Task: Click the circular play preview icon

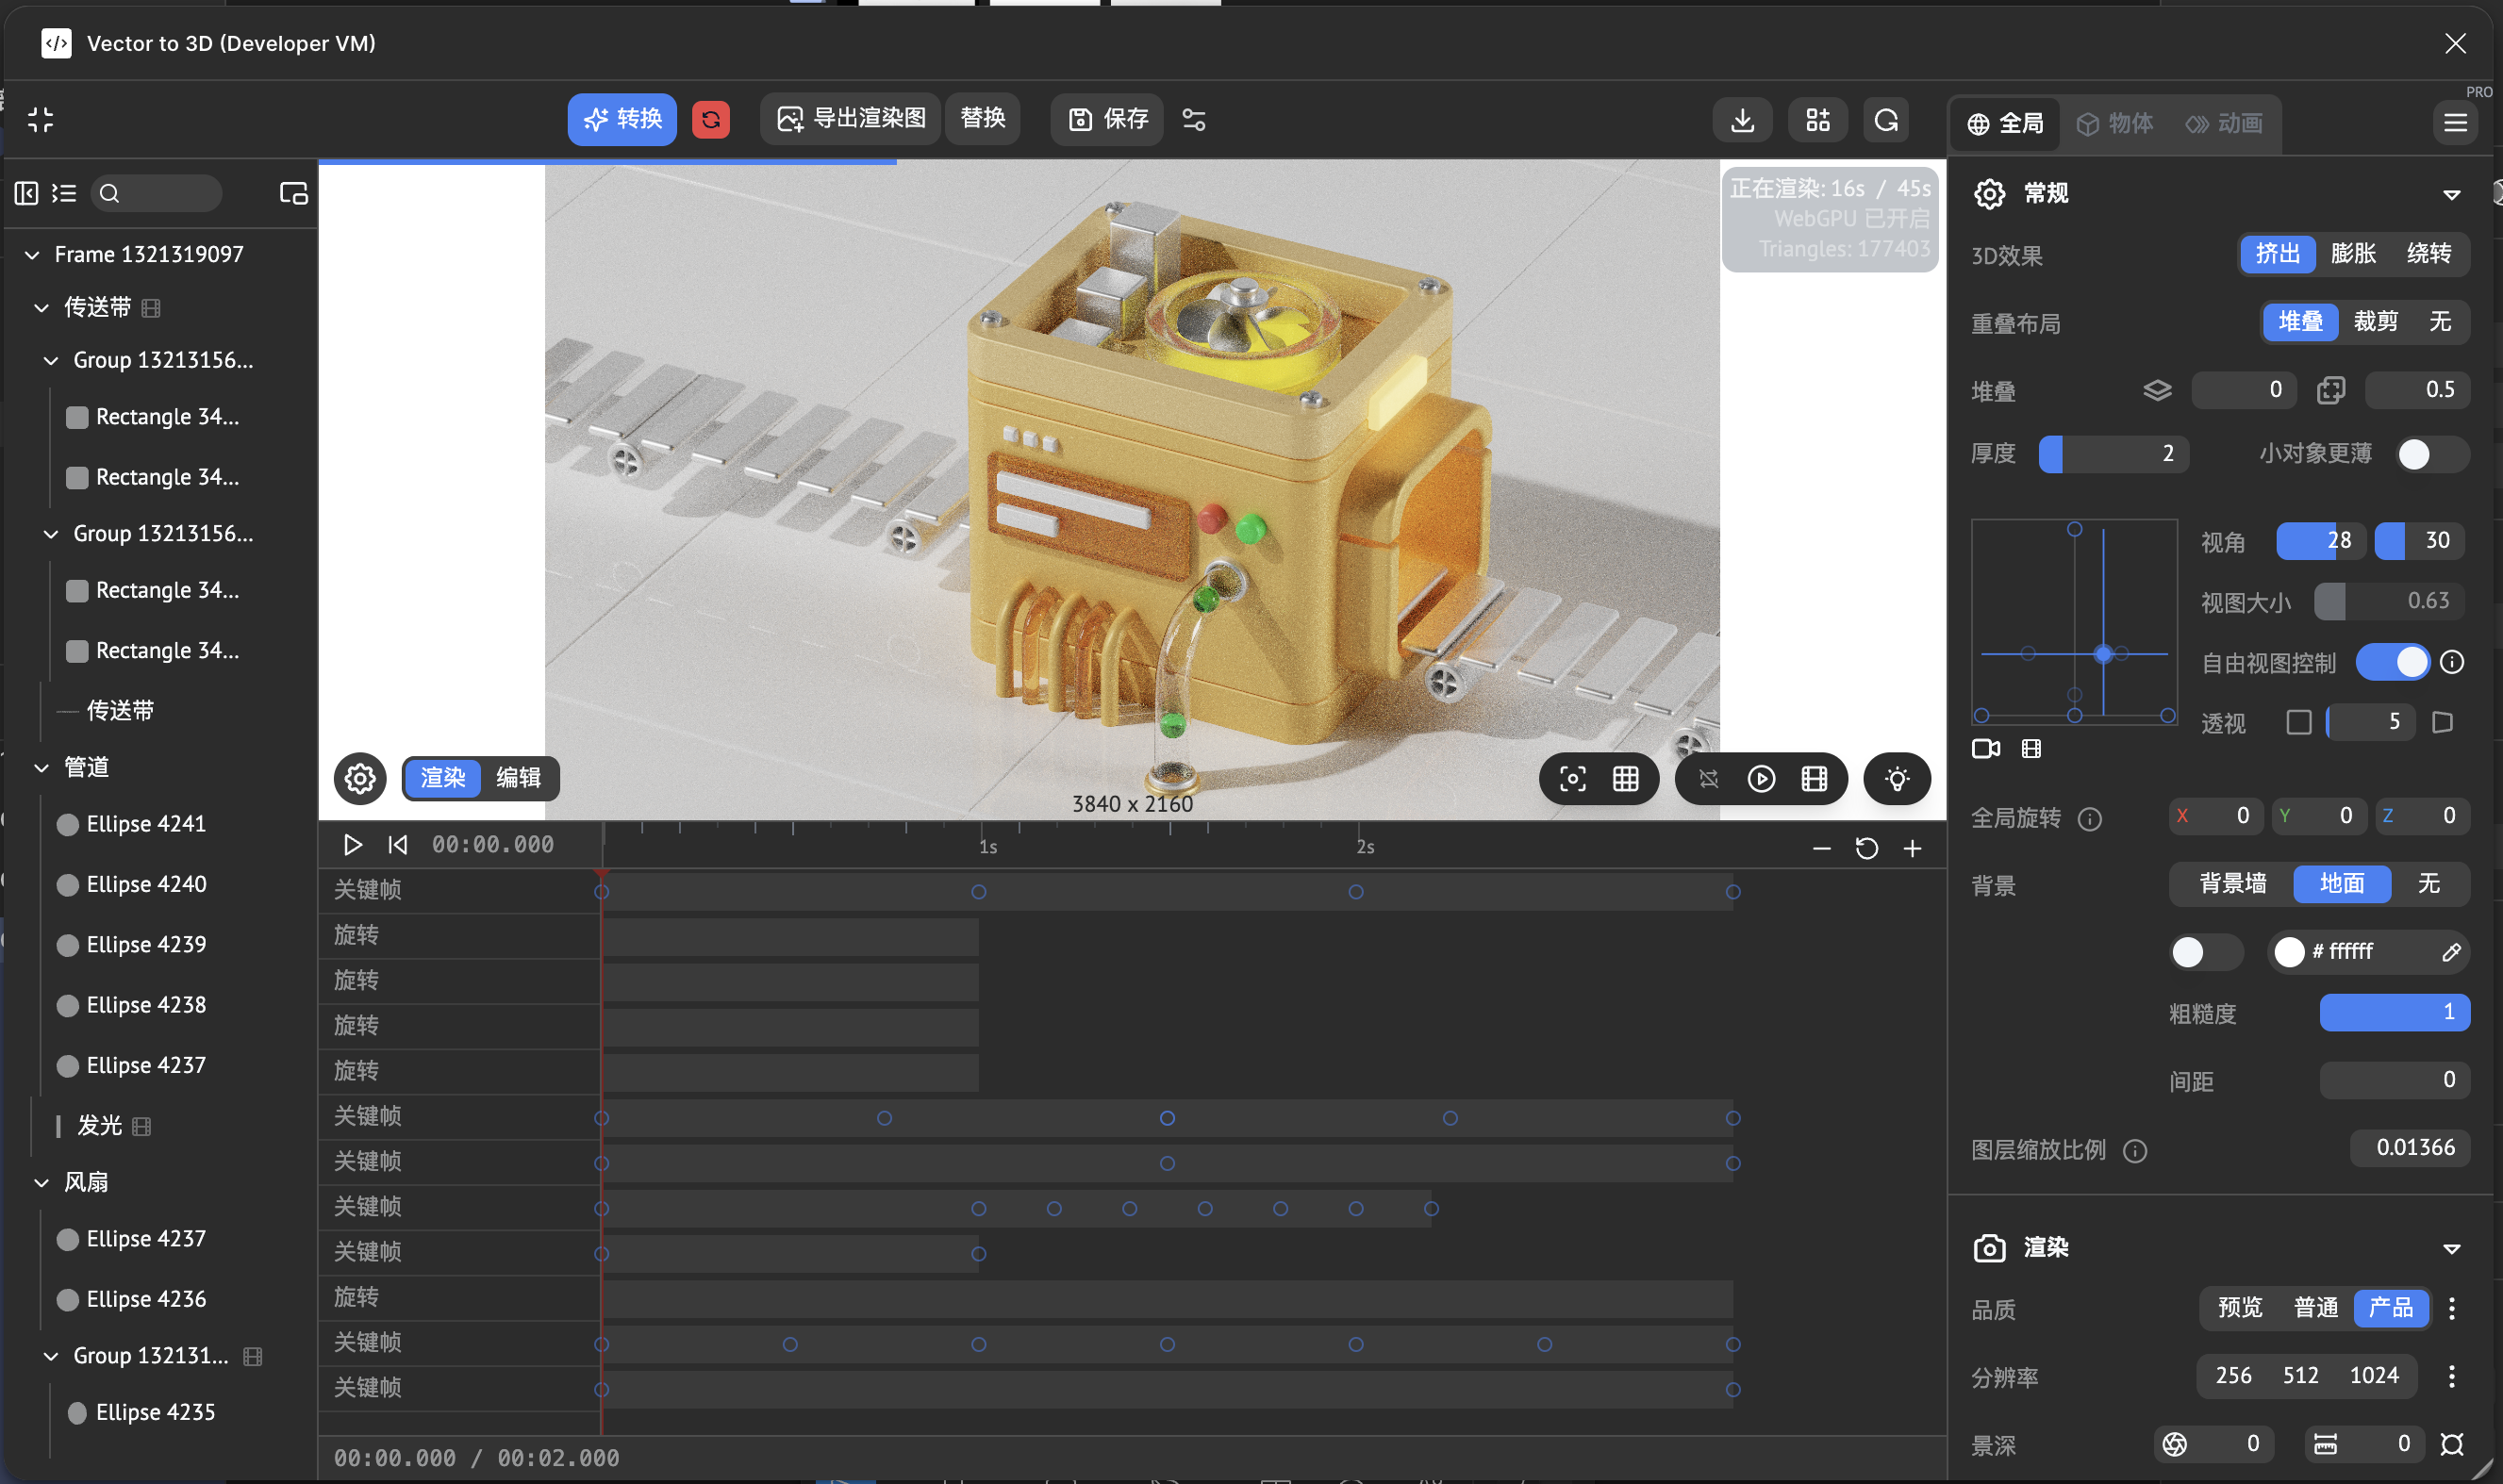Action: [x=1761, y=779]
